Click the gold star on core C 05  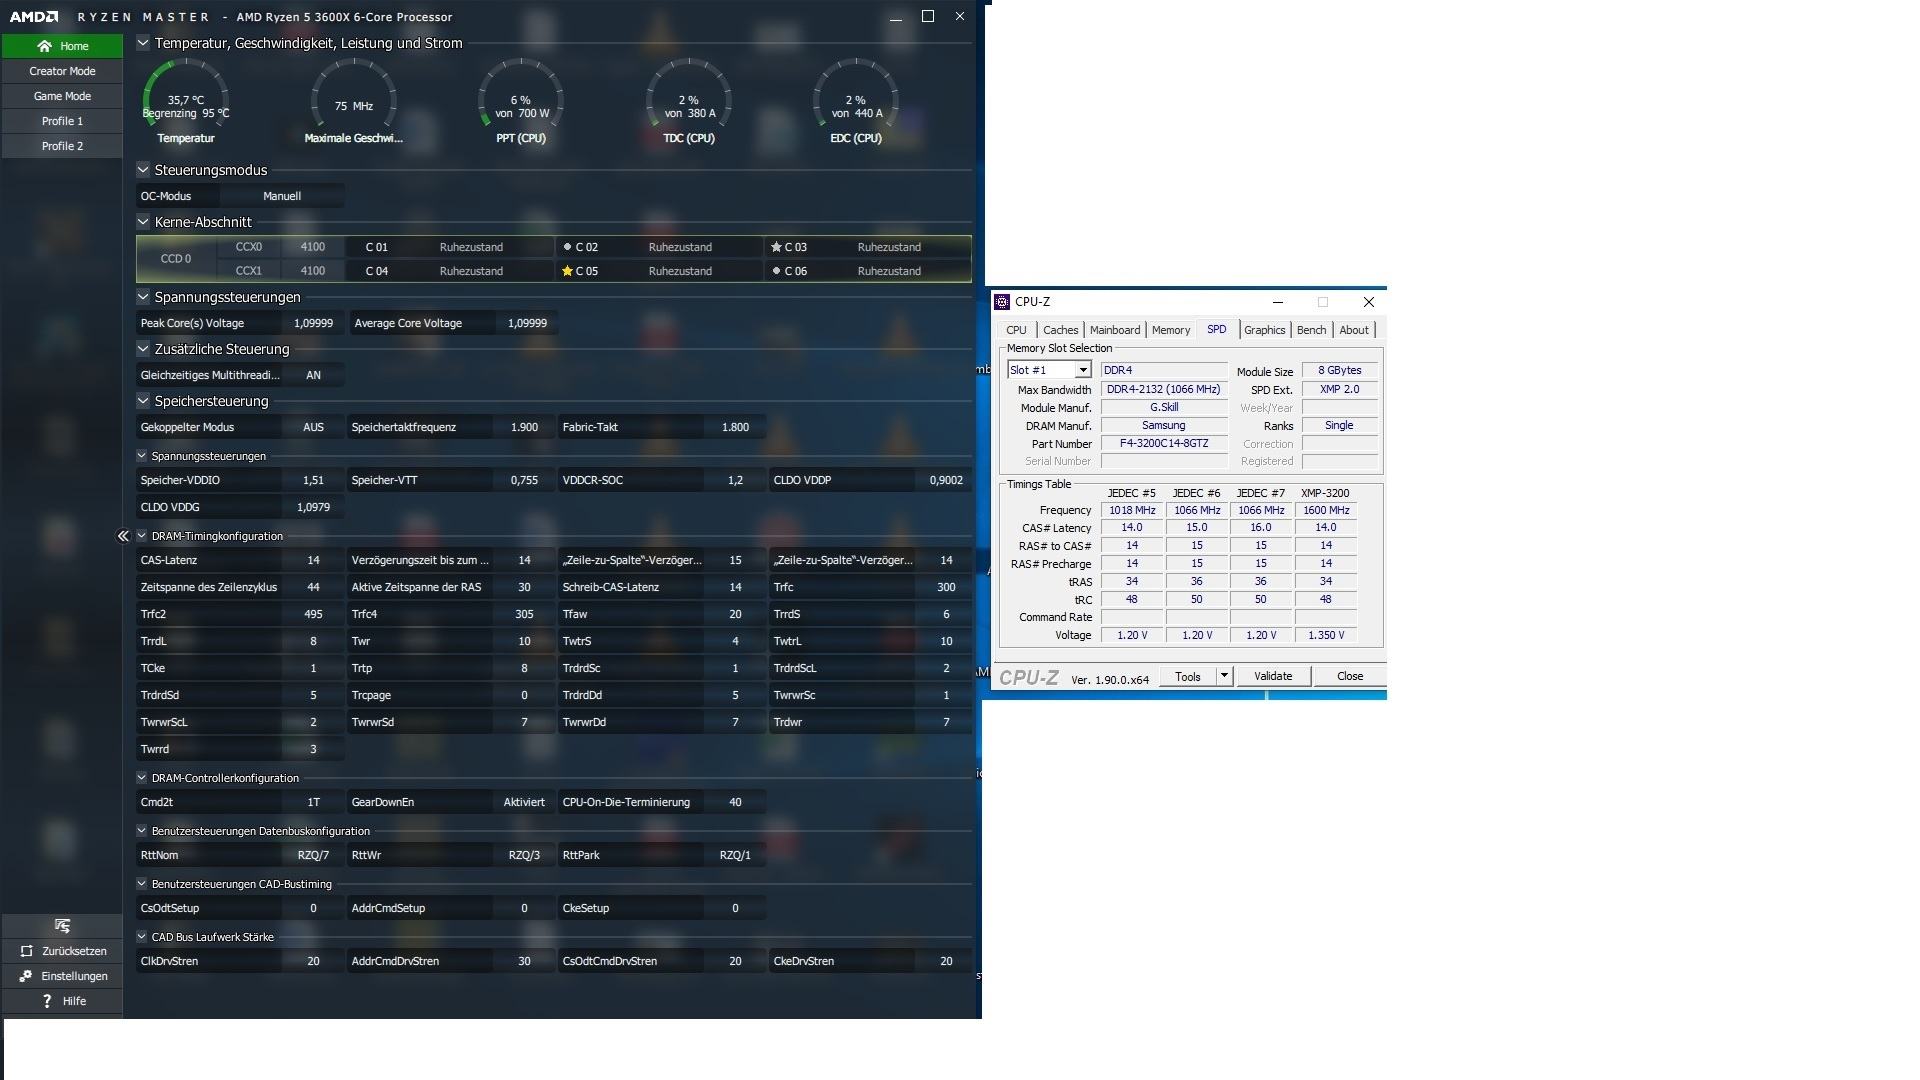567,271
